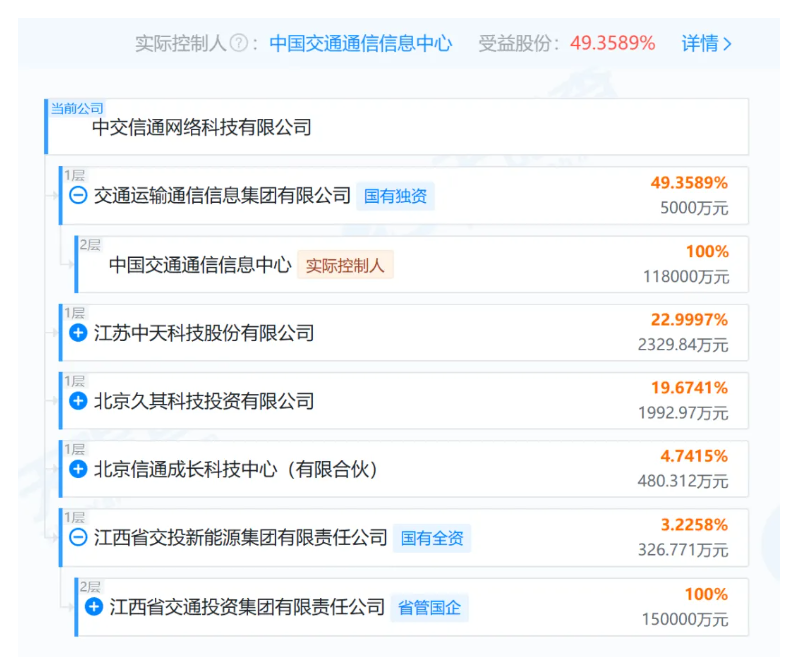Image resolution: width=802 pixels, height=657 pixels.
Task: Click the 省管国企 tag
Action: coord(430,607)
